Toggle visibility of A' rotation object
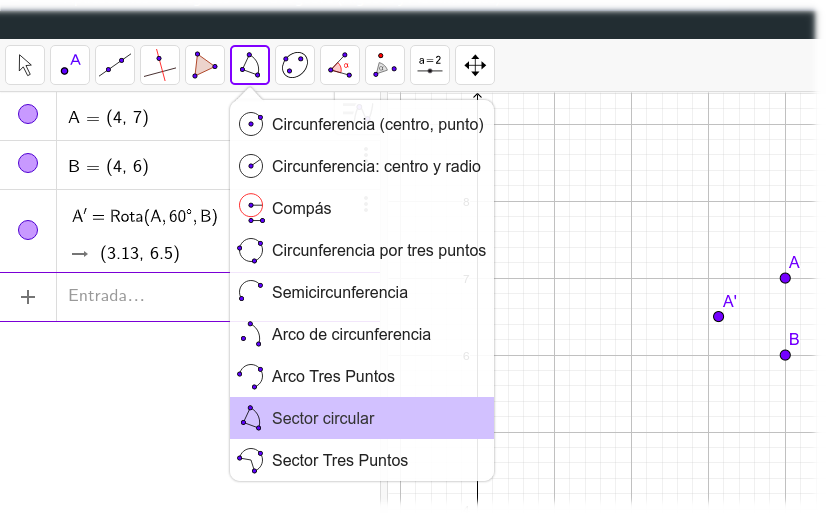This screenshot has height=513, width=826. pyautogui.click(x=28, y=230)
